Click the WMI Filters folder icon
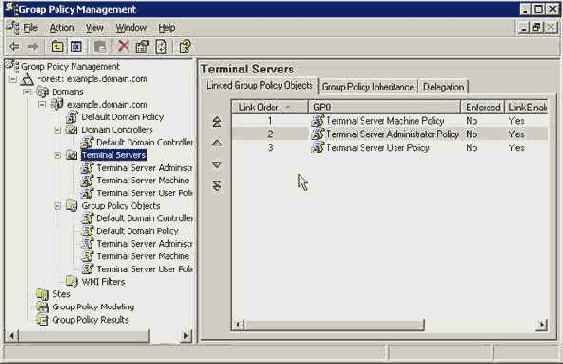This screenshot has height=364, width=563. [x=71, y=281]
